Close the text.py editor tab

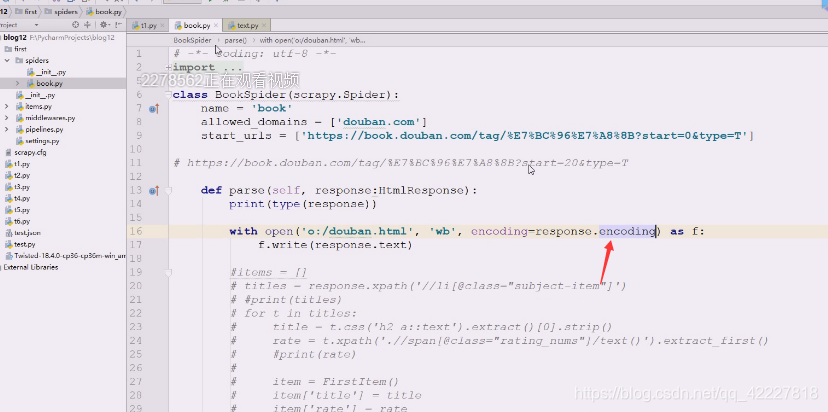click(x=264, y=25)
